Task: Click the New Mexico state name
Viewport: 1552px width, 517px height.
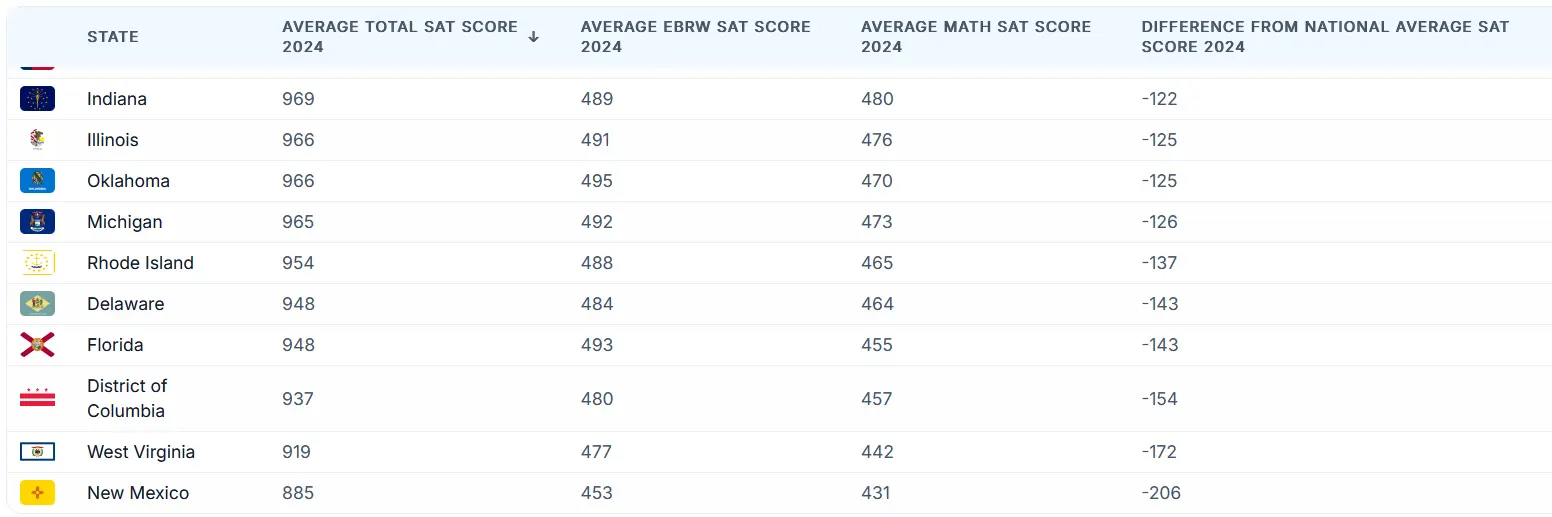Action: tap(138, 493)
